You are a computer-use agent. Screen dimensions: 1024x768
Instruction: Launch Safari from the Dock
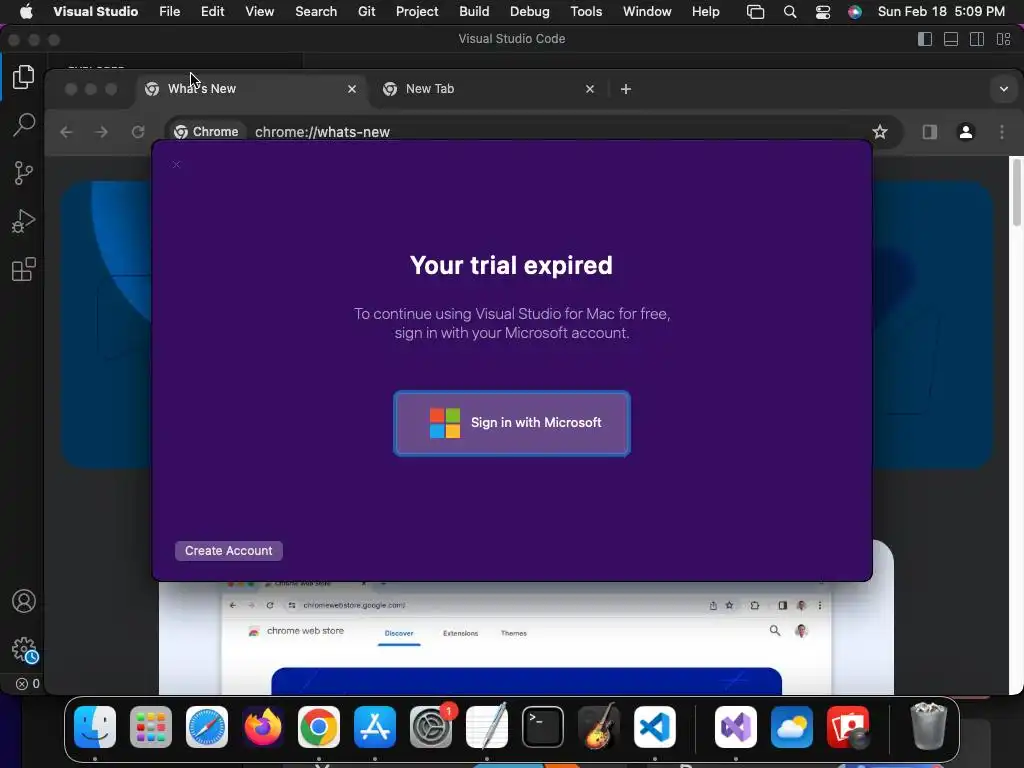[207, 727]
